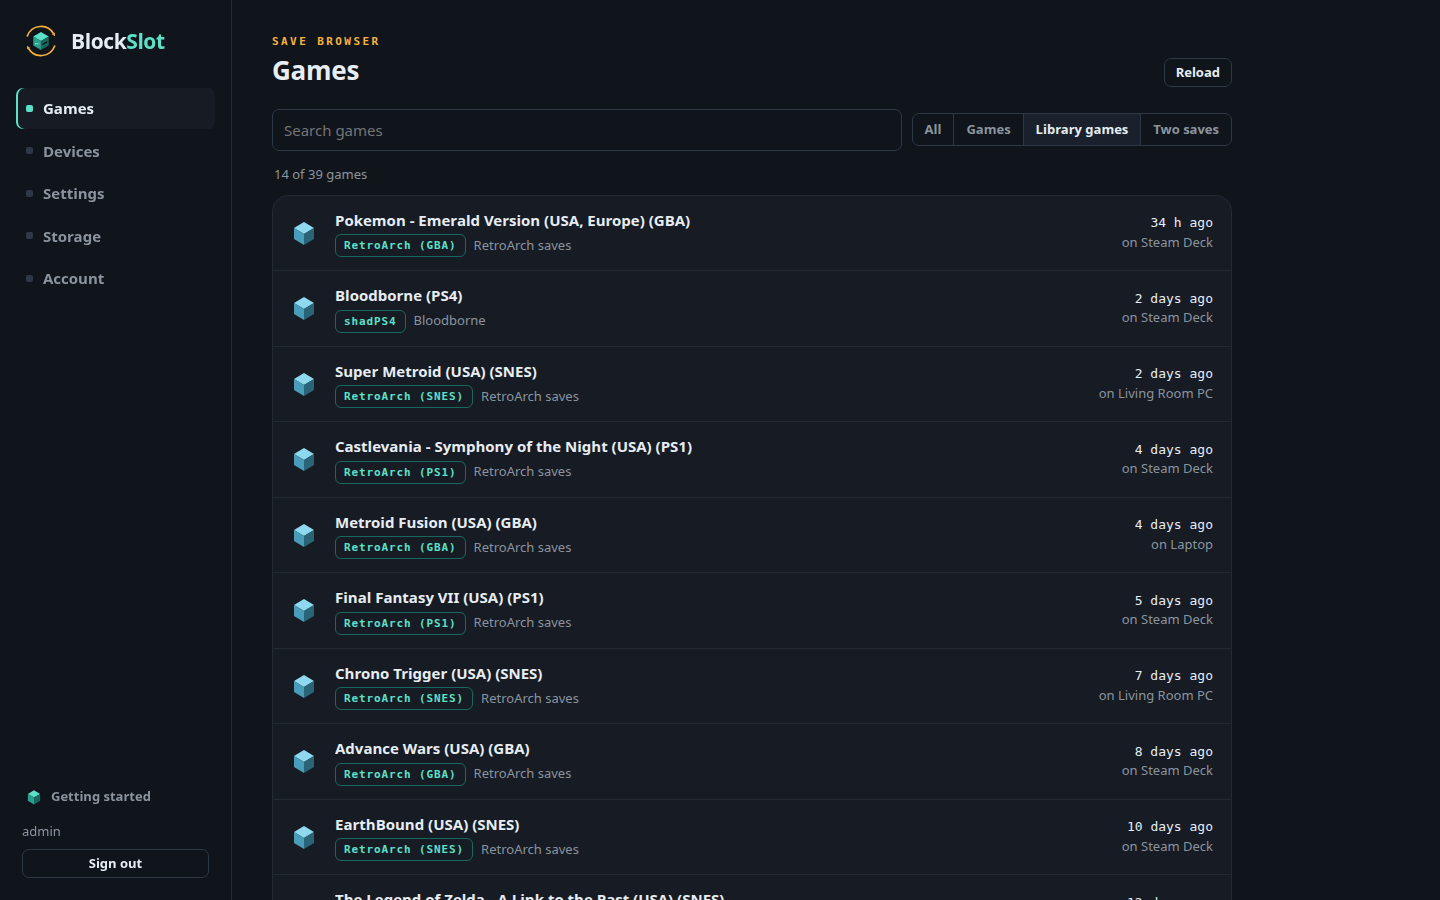Click 'on Living Room PC' under Super Metroid

pos(1155,394)
